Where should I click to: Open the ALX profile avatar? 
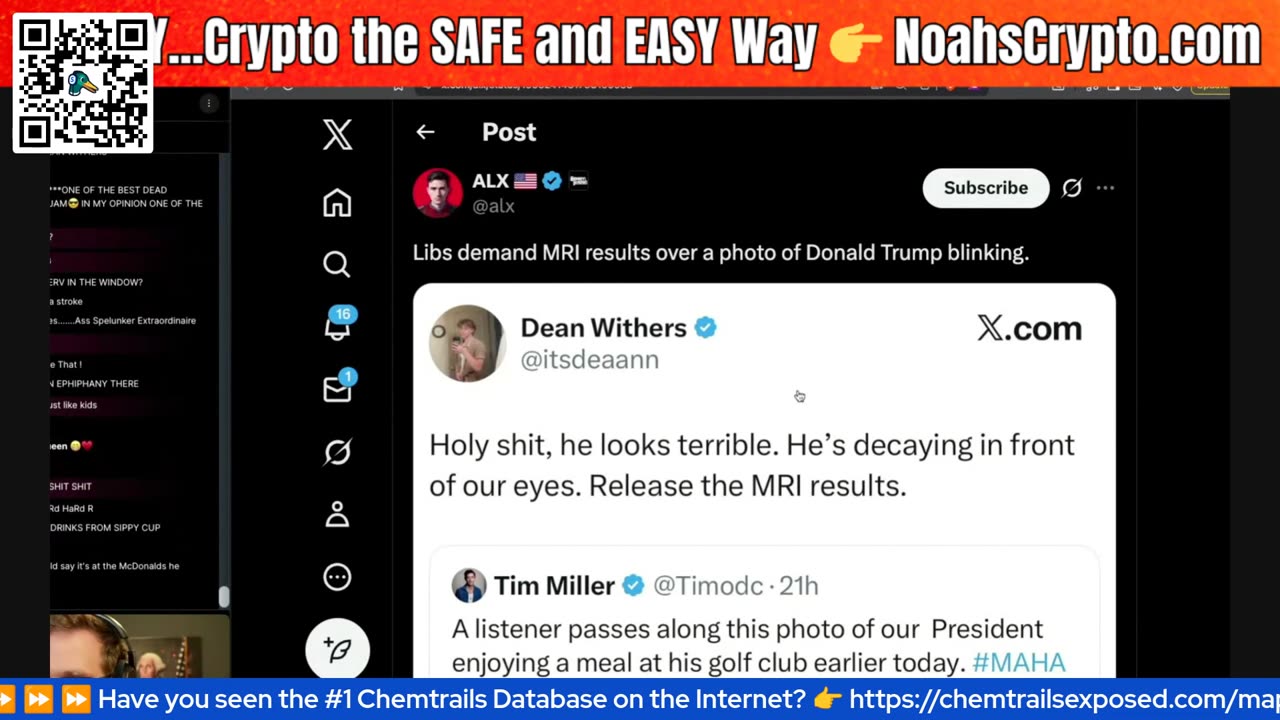point(438,193)
